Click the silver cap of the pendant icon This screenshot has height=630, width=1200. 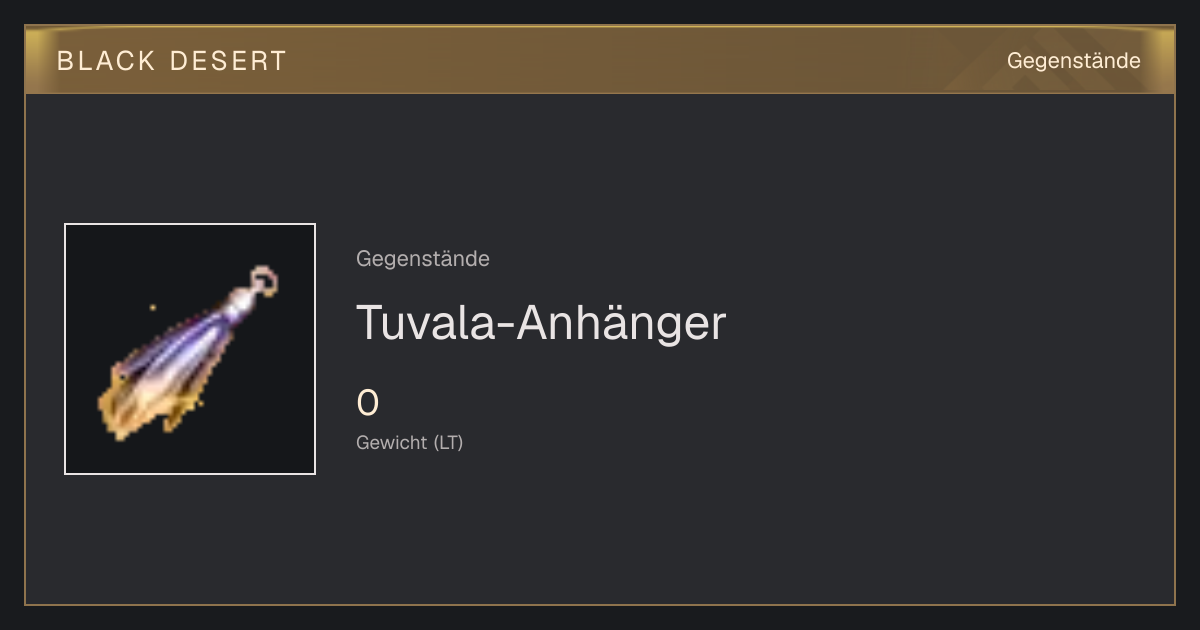[x=241, y=303]
